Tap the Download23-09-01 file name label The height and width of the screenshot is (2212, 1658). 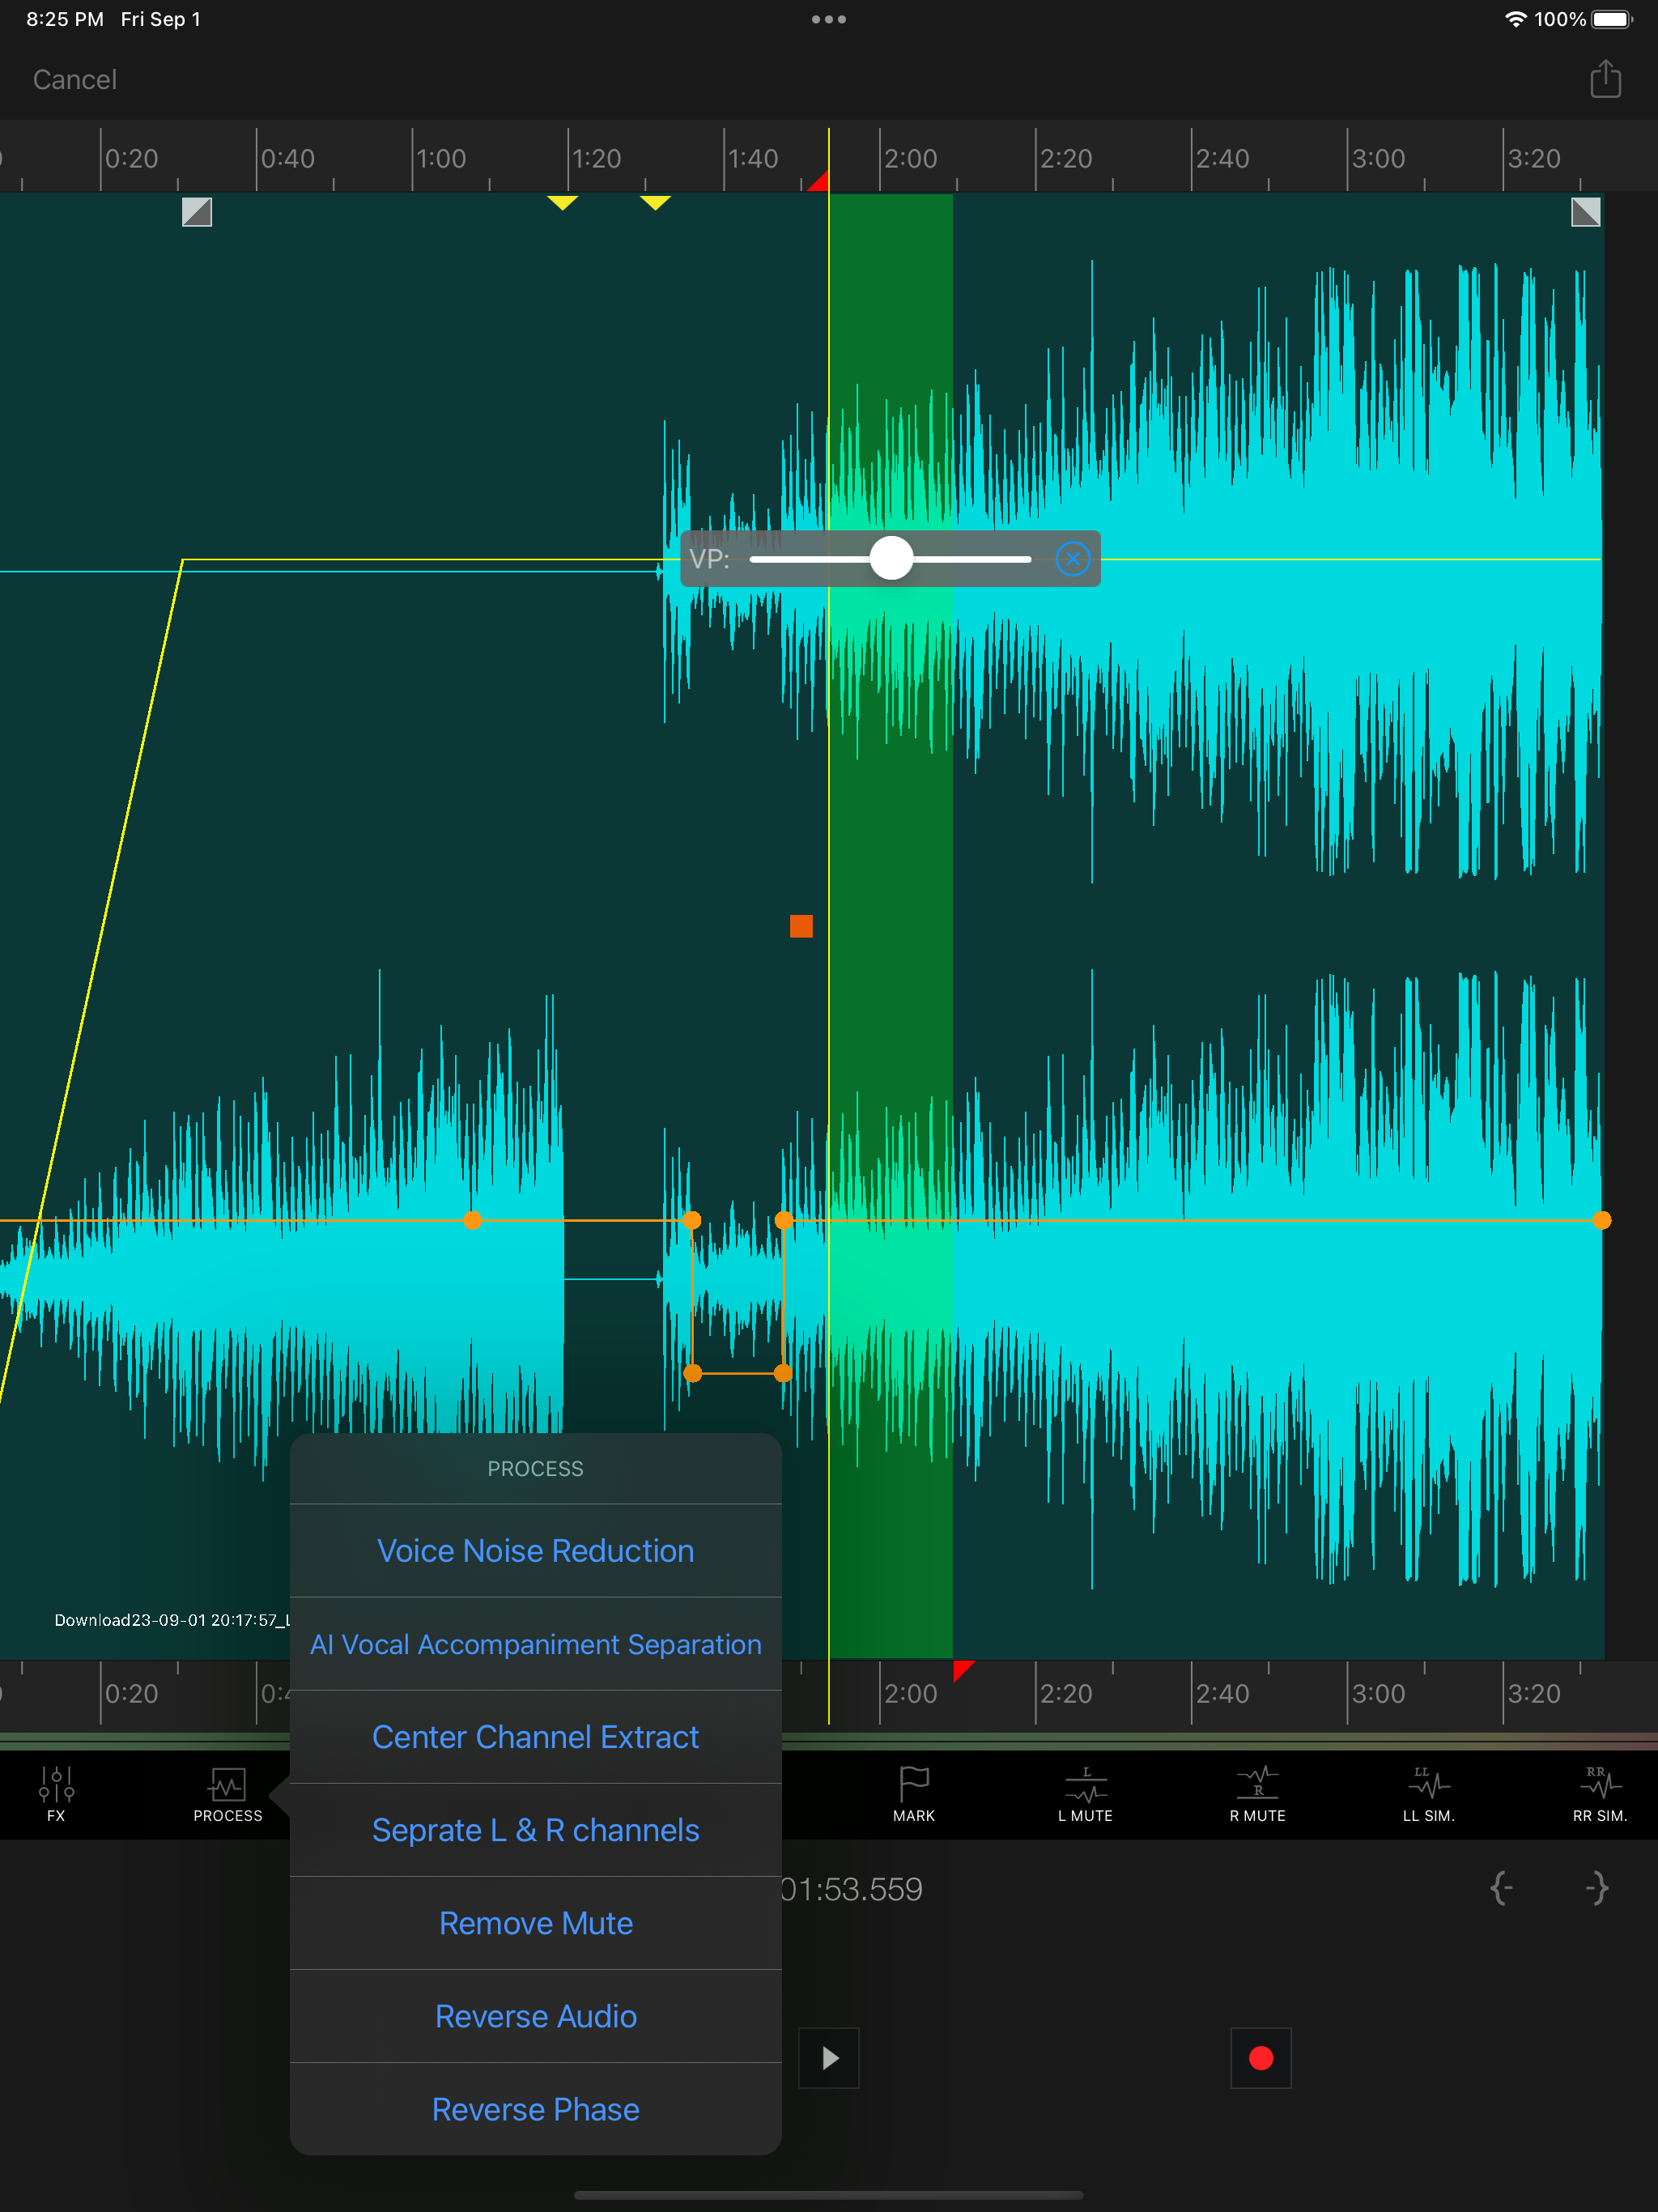[x=172, y=1620]
